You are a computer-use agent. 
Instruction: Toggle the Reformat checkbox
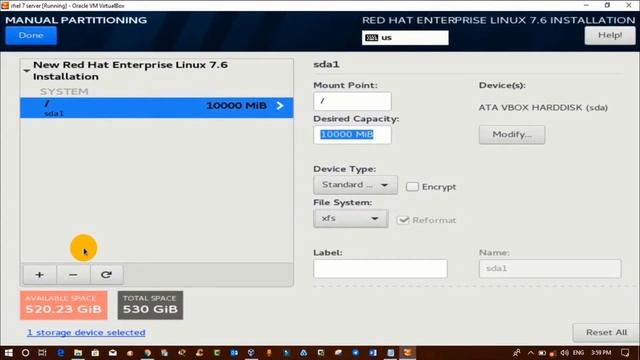click(403, 220)
